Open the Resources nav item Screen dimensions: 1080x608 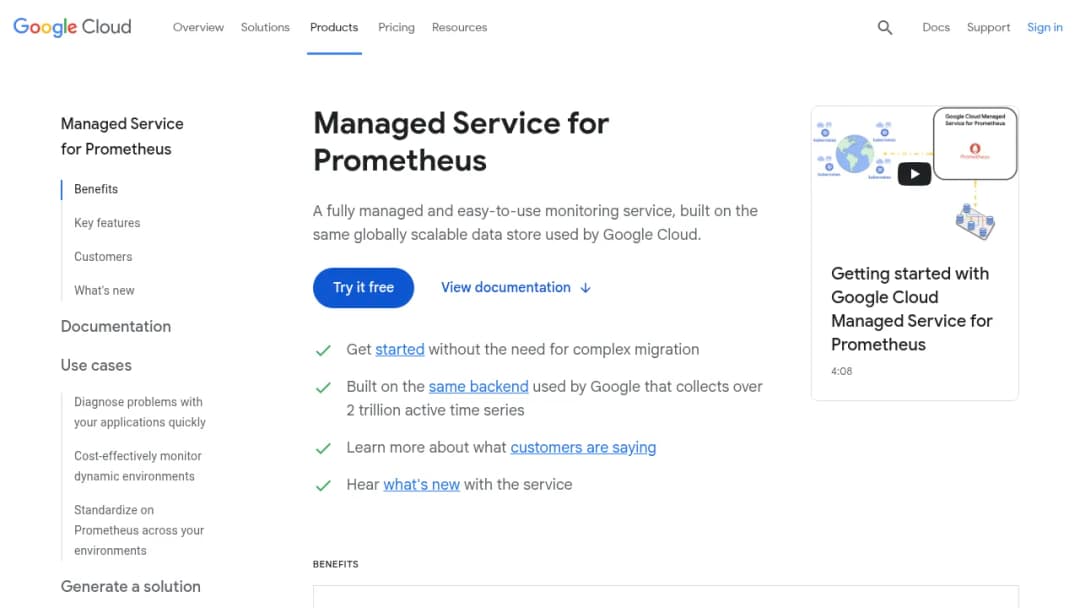pos(459,28)
